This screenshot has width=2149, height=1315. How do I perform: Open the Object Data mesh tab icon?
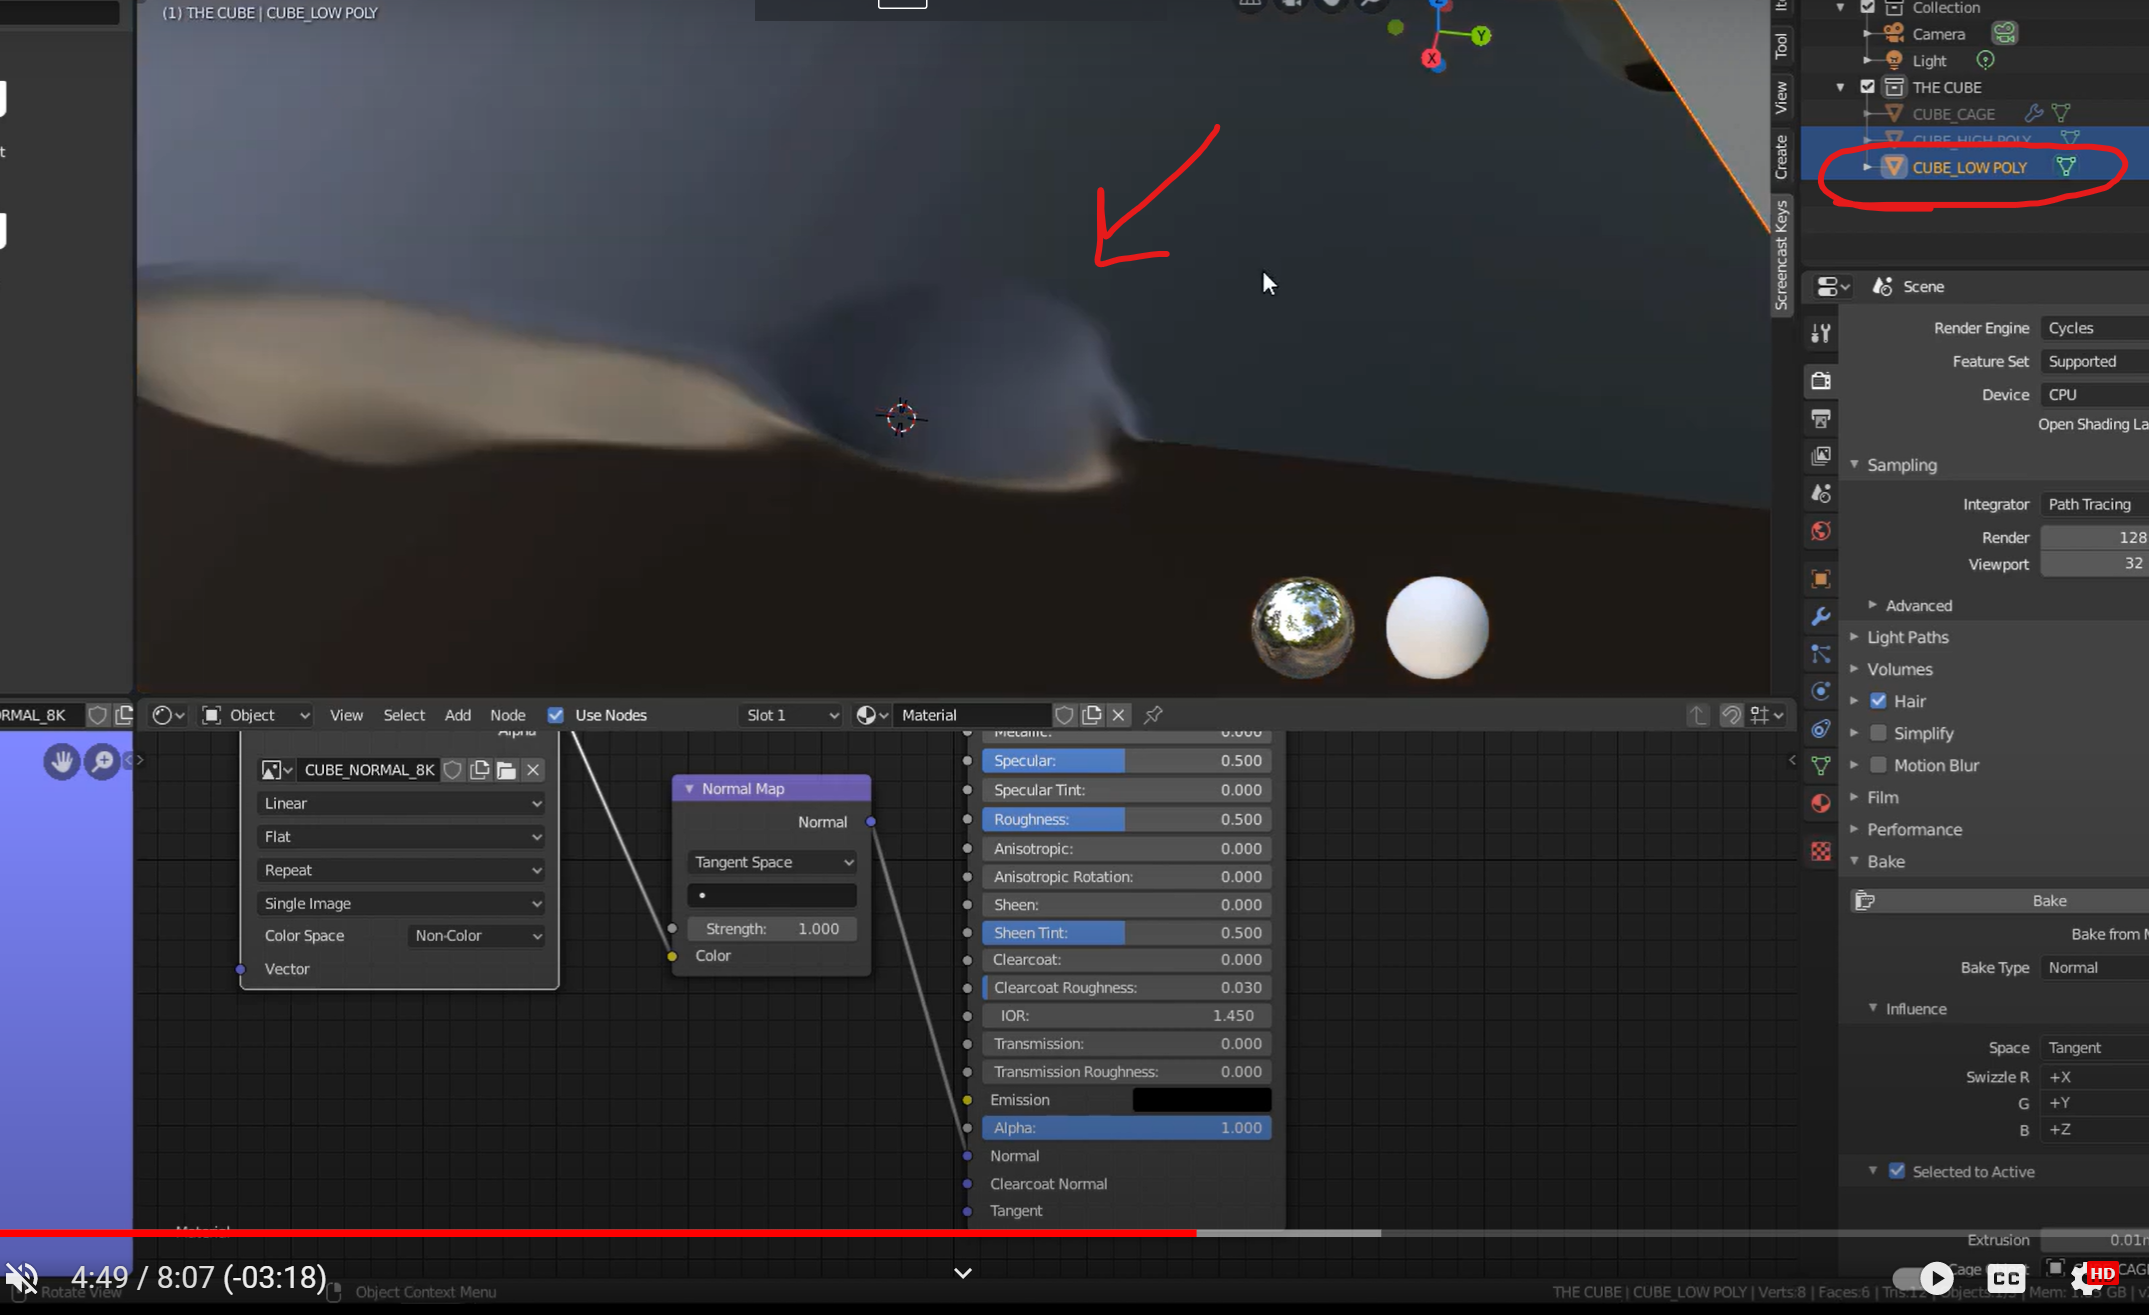pyautogui.click(x=1821, y=766)
